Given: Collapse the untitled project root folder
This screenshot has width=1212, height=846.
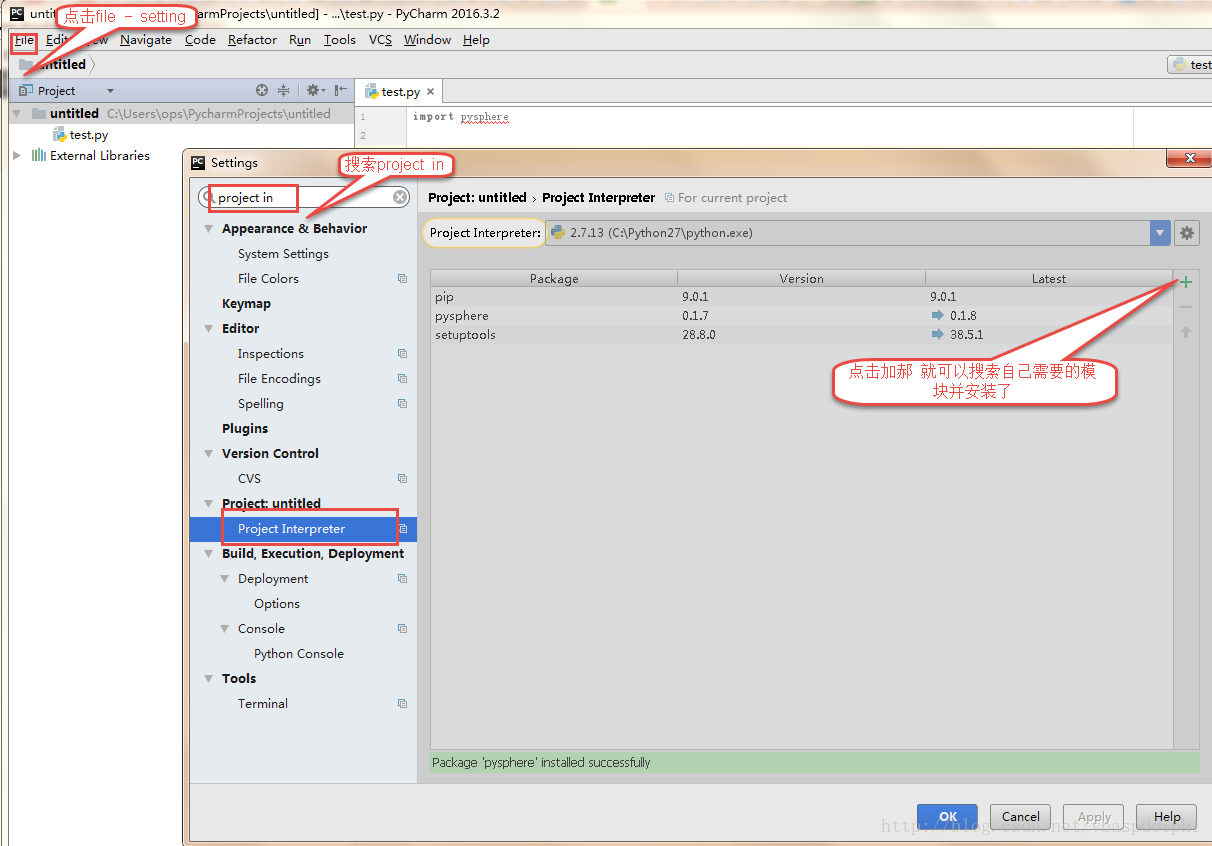Looking at the screenshot, I should click(17, 114).
